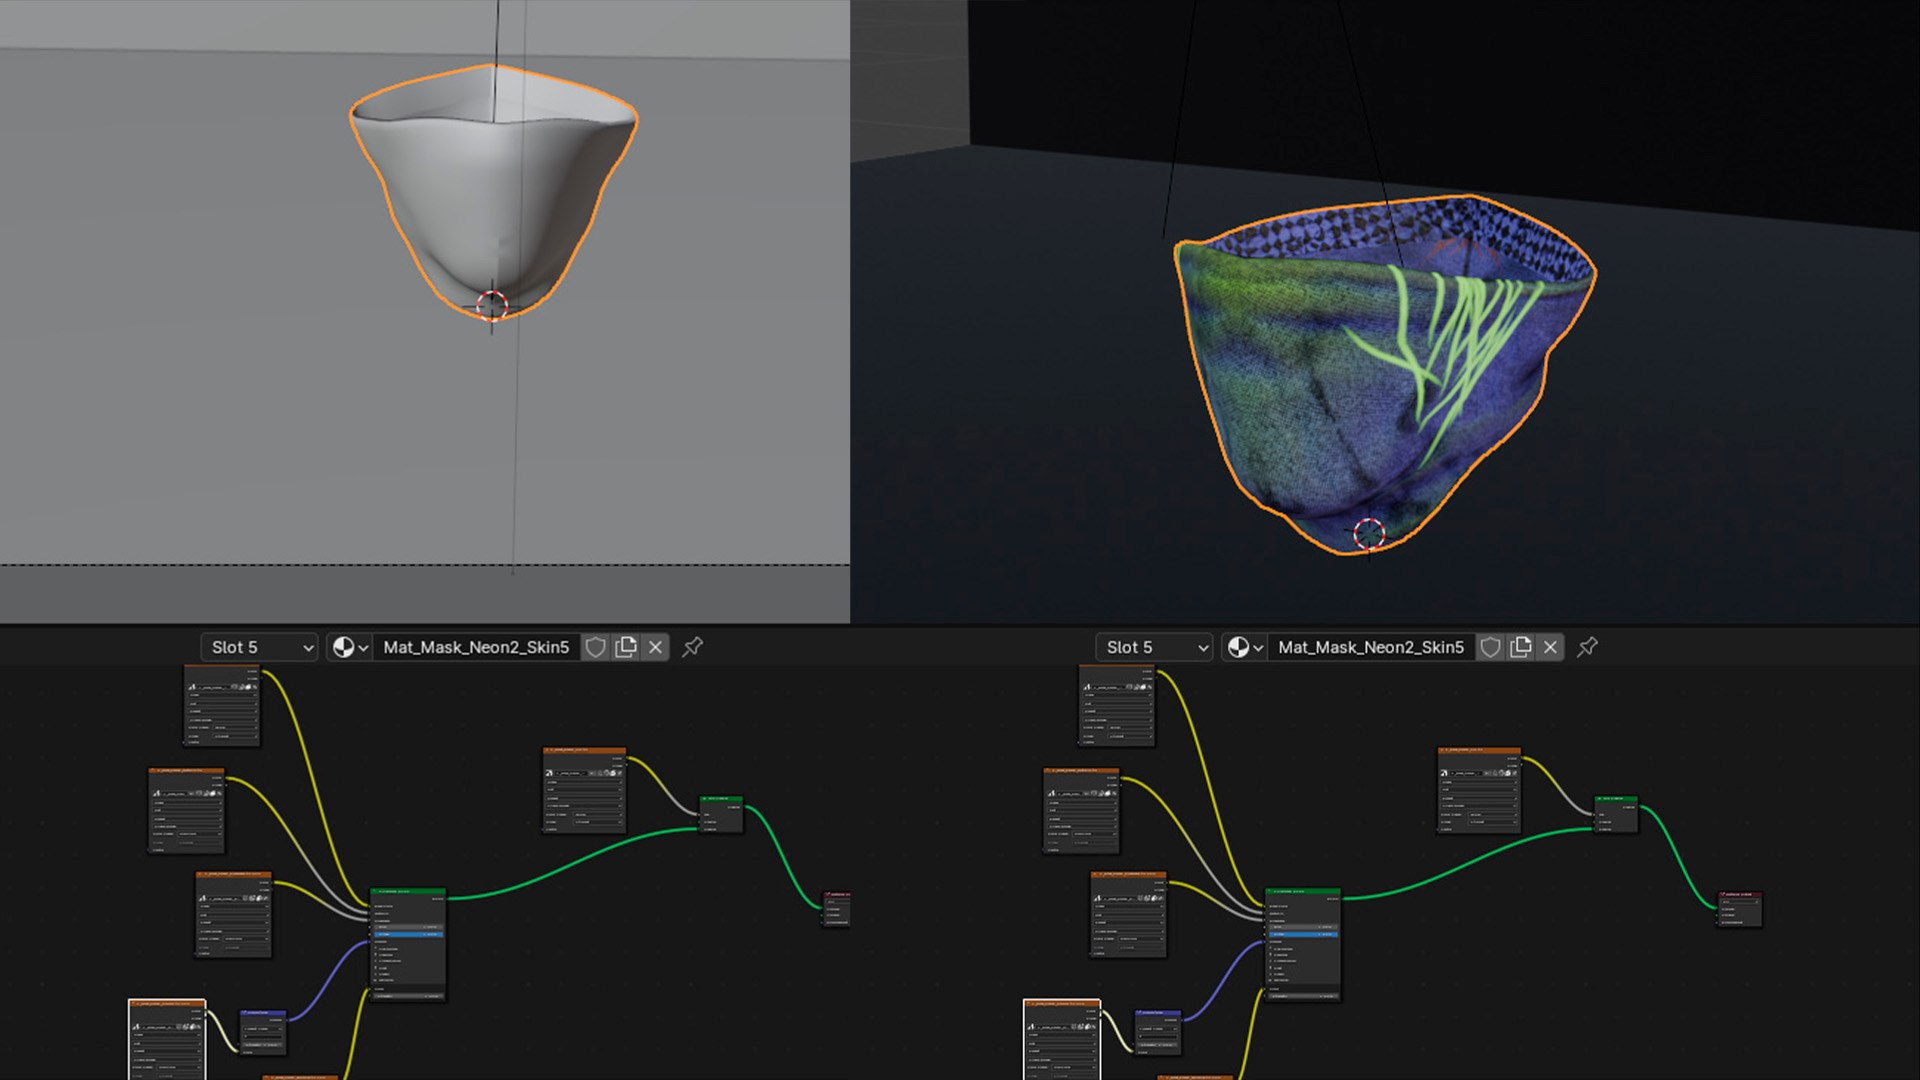Toggle fake user shield in right editor

(1491, 647)
